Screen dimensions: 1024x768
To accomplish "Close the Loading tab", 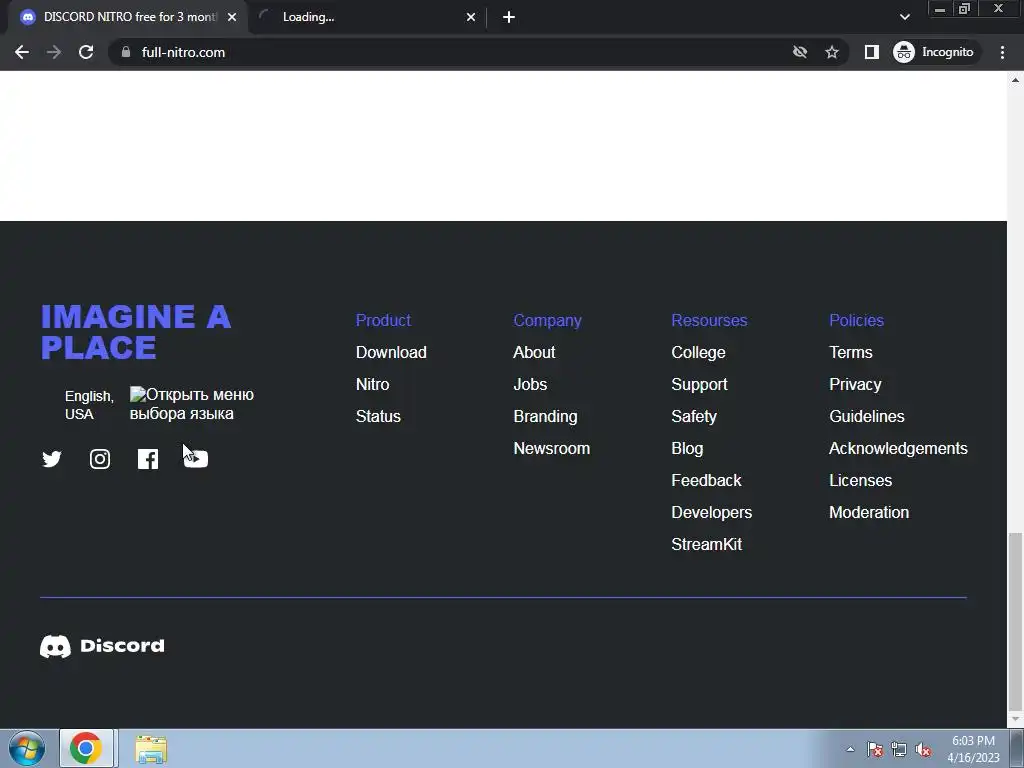I will 471,17.
